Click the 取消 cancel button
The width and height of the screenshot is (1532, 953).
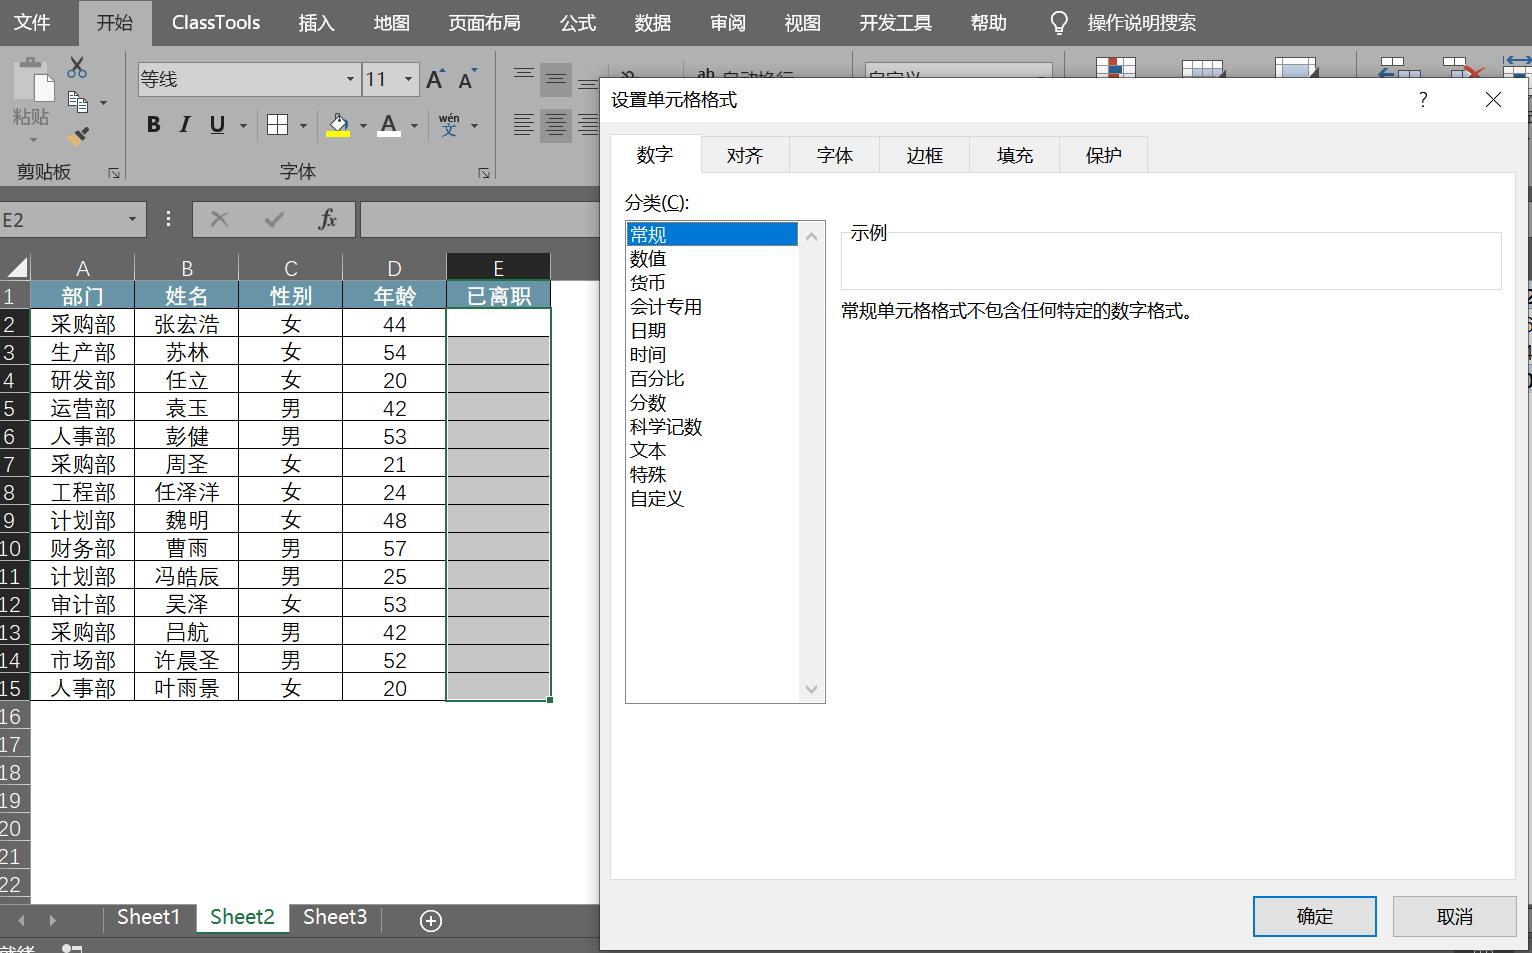[x=1454, y=916]
